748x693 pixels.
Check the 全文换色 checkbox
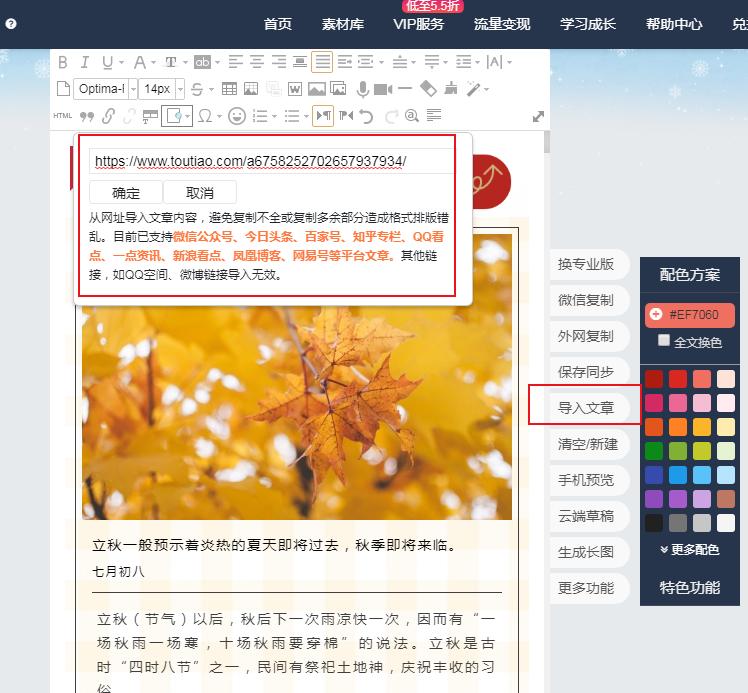click(664, 340)
